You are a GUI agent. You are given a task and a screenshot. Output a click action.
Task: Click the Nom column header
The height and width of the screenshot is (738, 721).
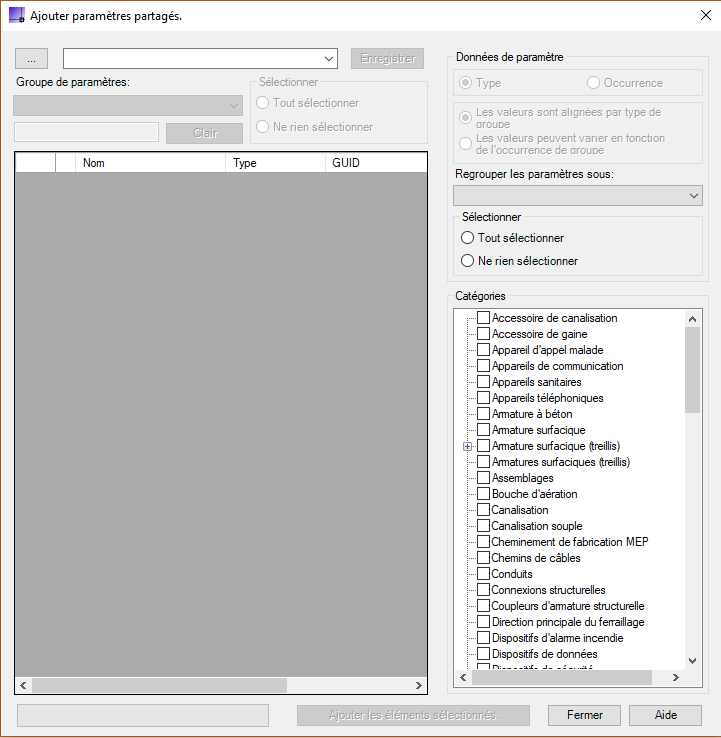[x=151, y=163]
